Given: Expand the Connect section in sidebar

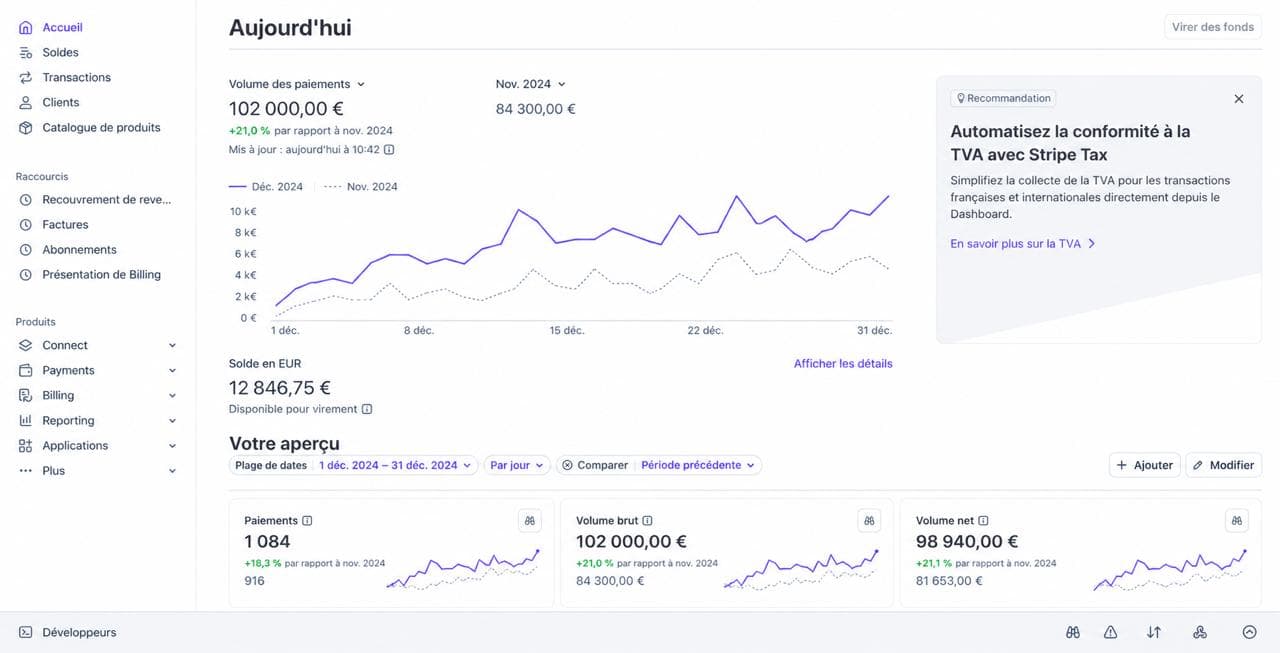Looking at the screenshot, I should point(97,345).
